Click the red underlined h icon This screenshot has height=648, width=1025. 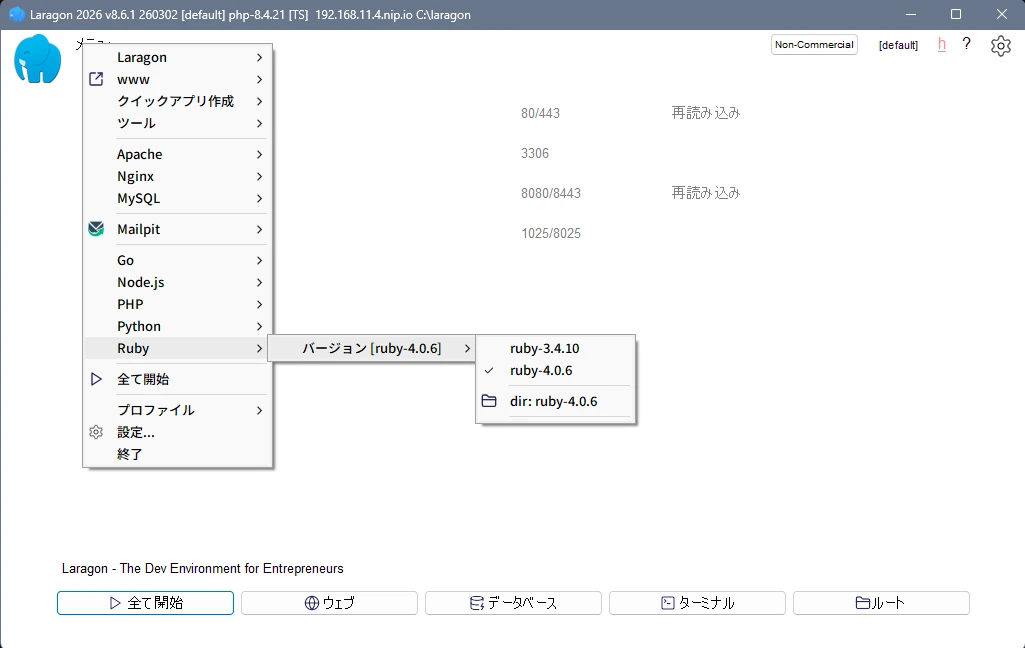[x=941, y=44]
